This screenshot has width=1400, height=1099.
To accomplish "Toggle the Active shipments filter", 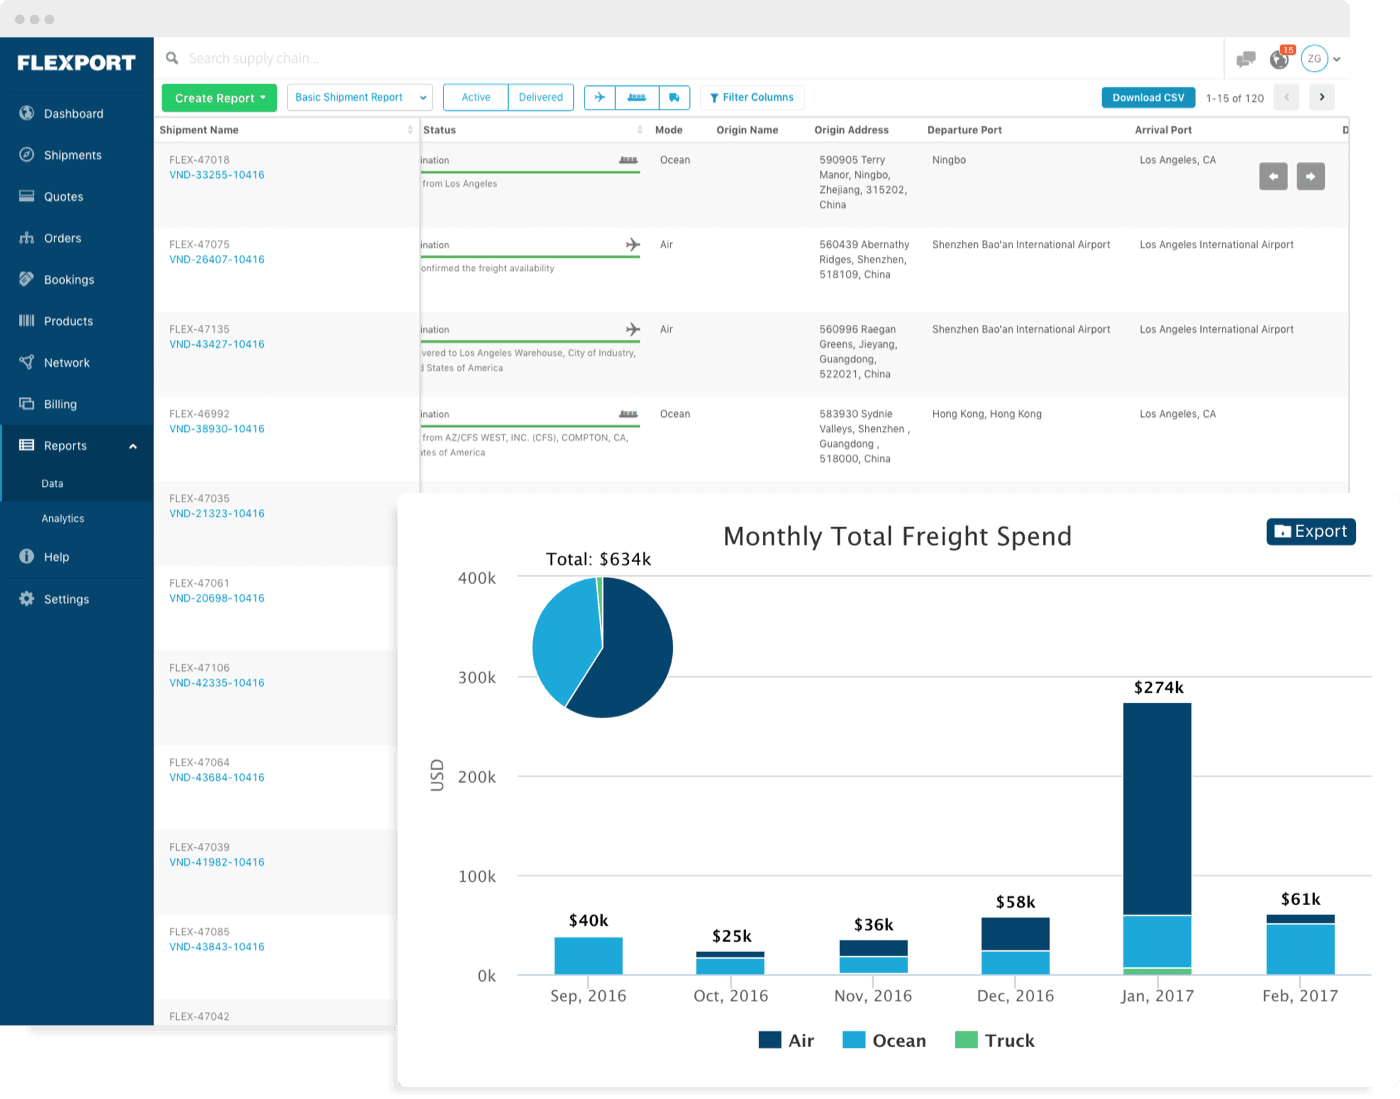I will click(x=476, y=97).
